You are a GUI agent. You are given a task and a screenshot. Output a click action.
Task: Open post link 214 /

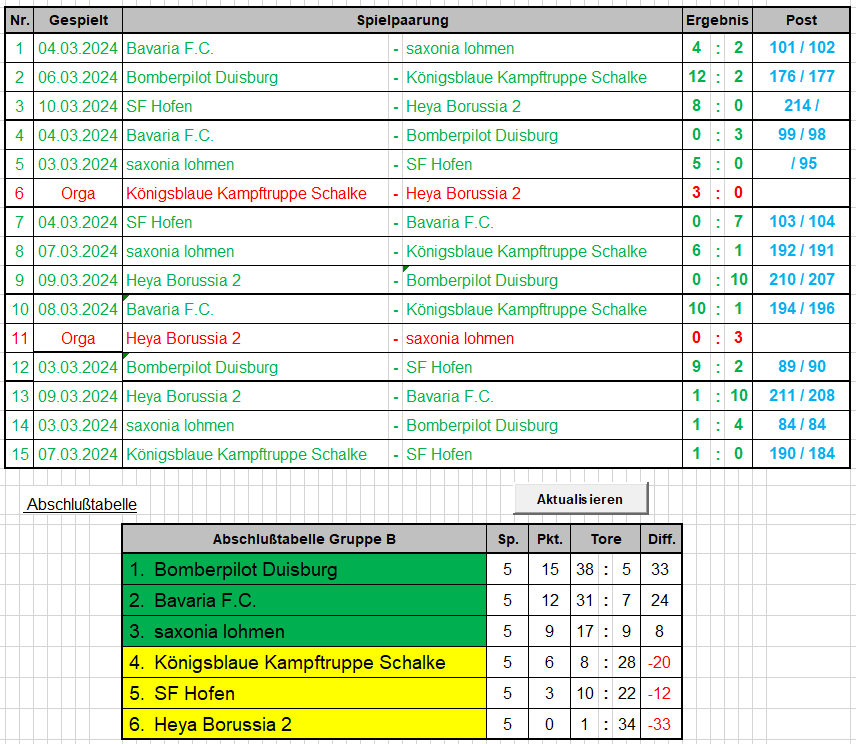coord(801,105)
